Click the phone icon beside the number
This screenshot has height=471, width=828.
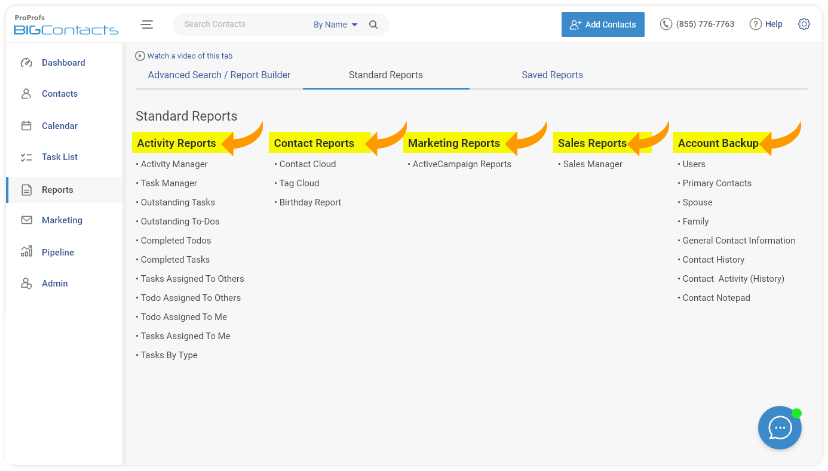click(x=665, y=24)
